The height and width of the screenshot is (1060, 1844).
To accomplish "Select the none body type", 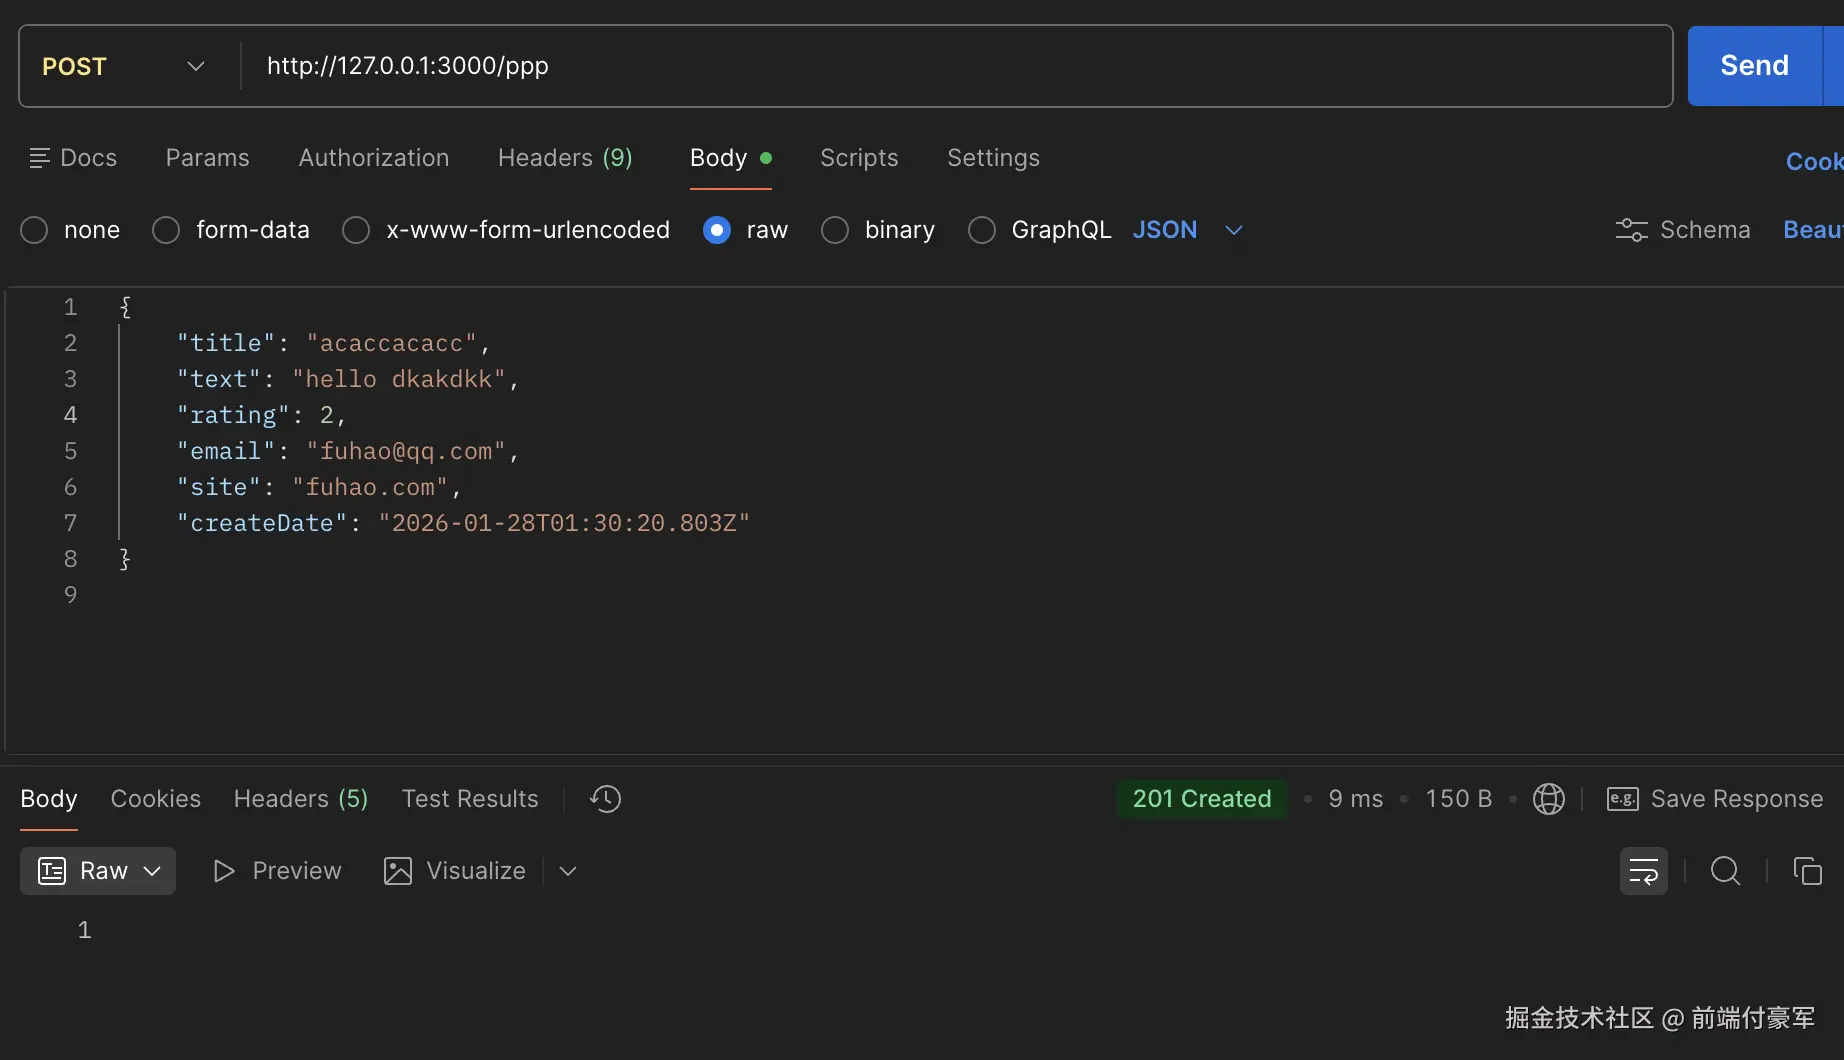I will point(34,230).
